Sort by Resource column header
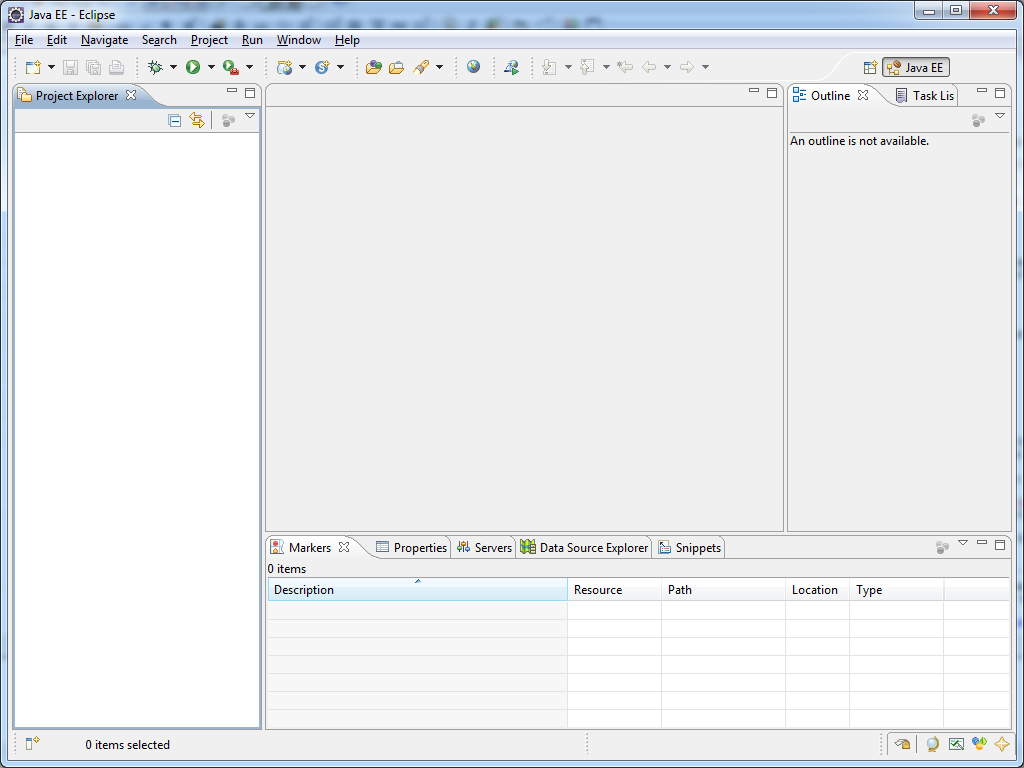 click(x=614, y=589)
